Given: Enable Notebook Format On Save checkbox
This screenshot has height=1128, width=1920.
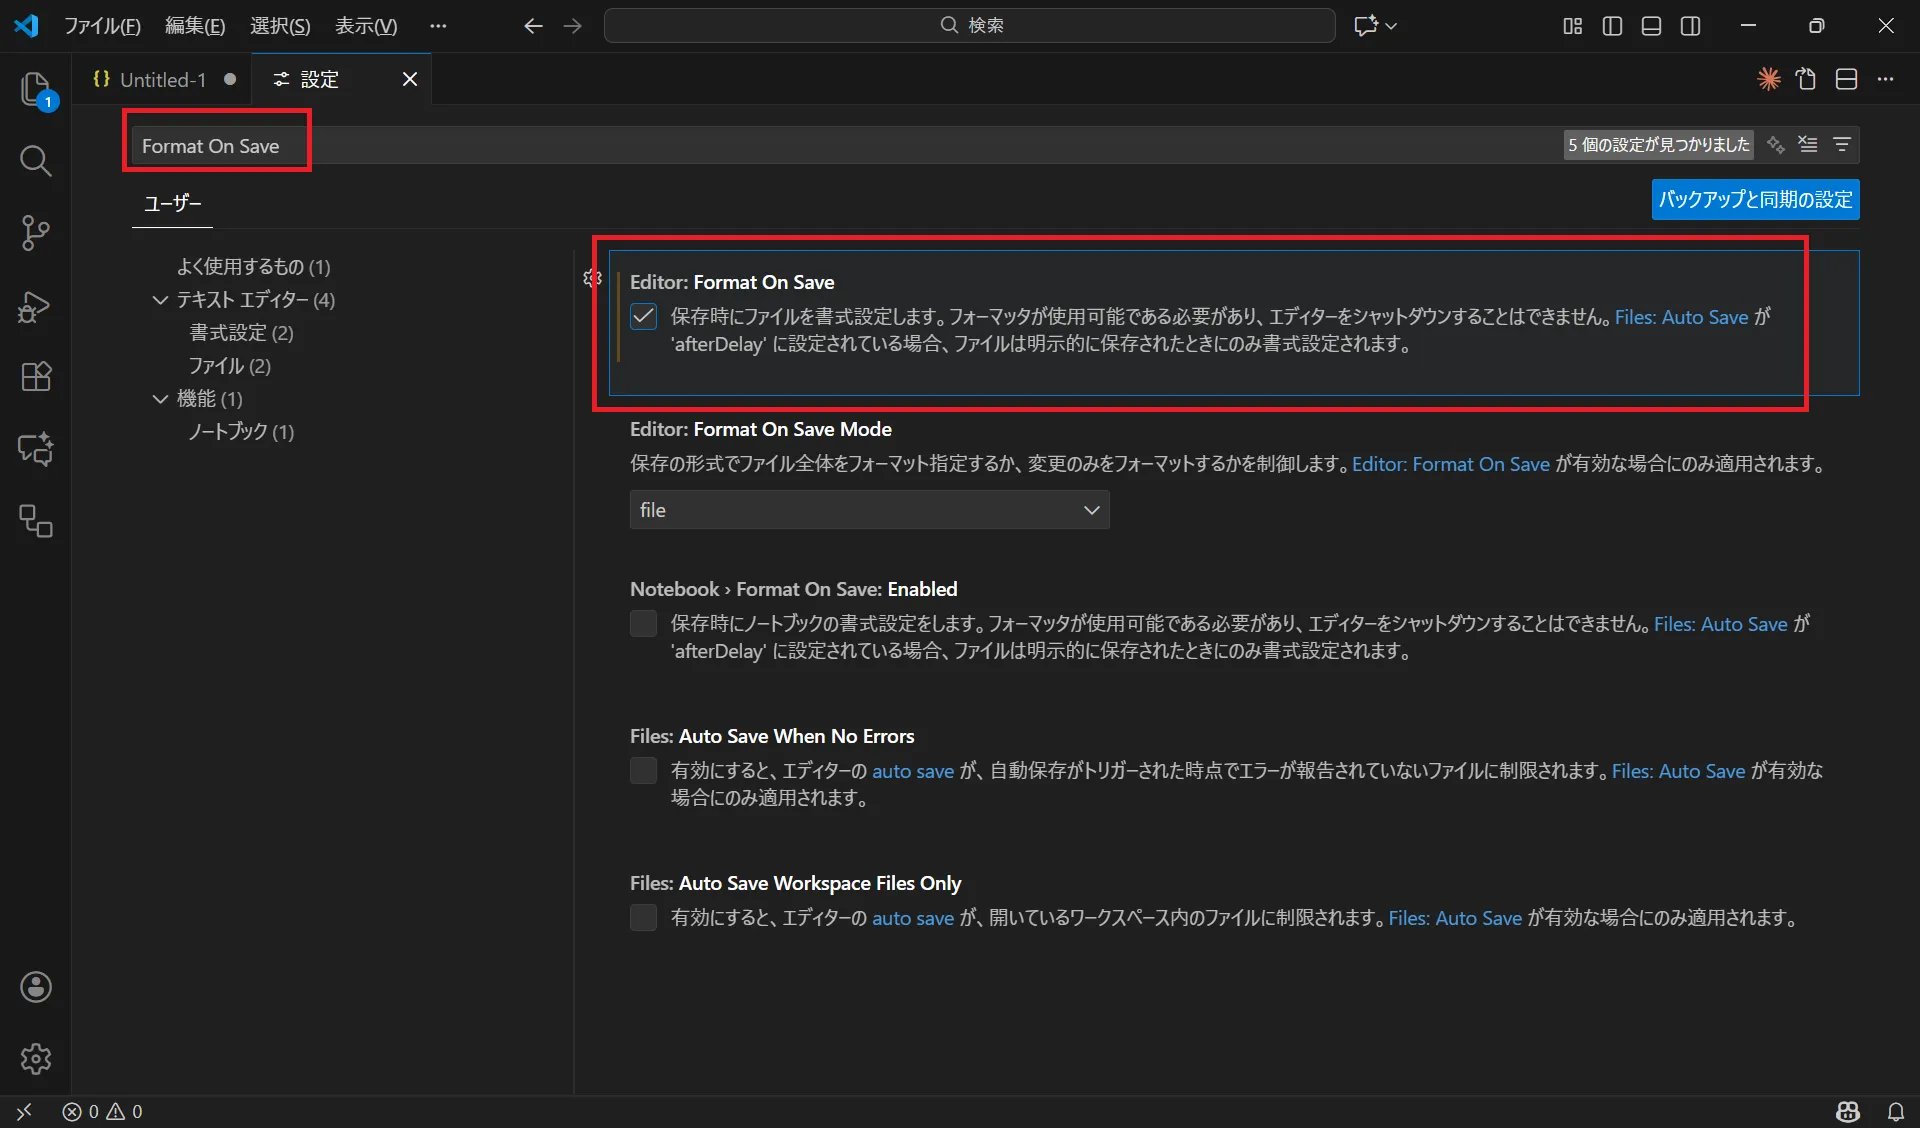Looking at the screenshot, I should coord(643,624).
